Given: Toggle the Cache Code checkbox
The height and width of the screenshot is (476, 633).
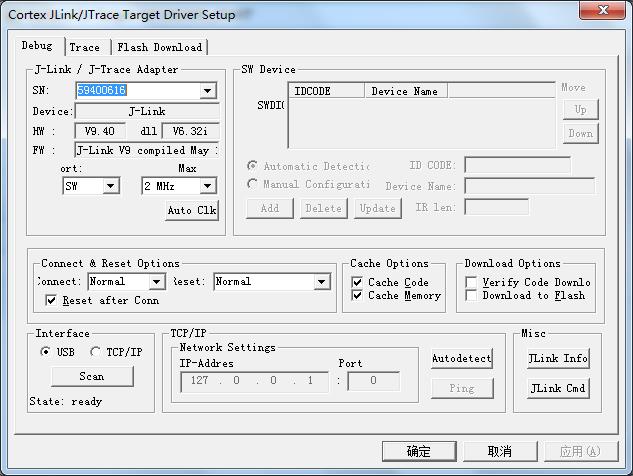Looking at the screenshot, I should [357, 282].
